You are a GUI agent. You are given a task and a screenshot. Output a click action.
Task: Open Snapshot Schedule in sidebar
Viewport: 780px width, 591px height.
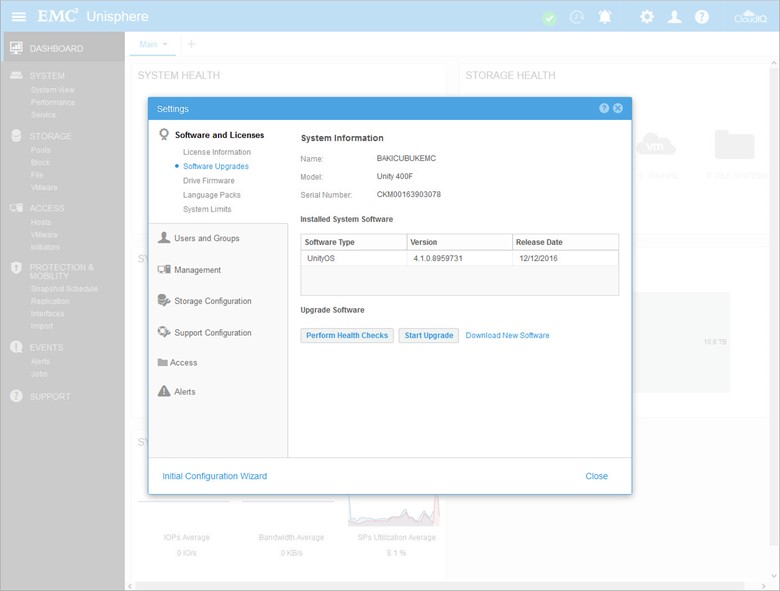[64, 289]
